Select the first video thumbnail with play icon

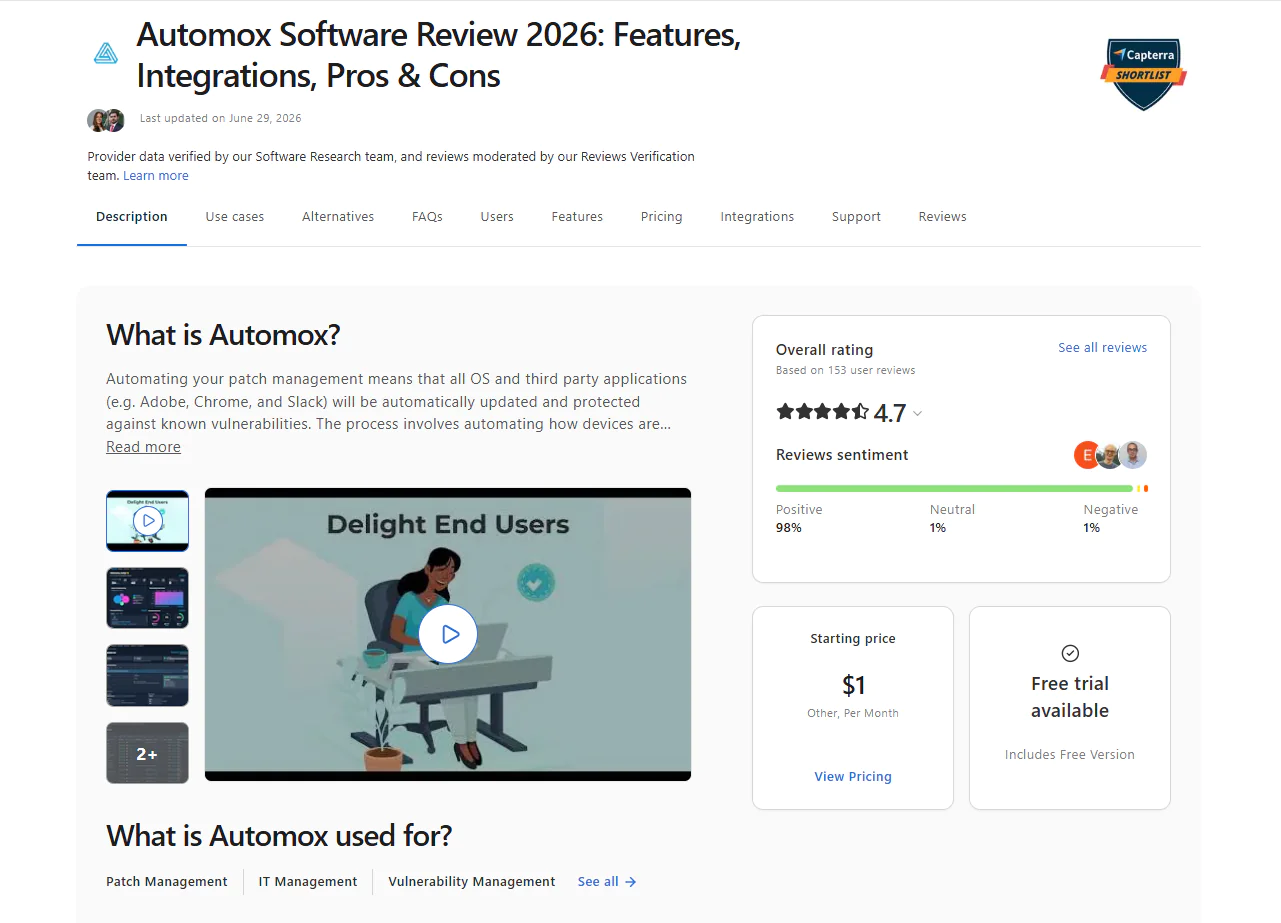pyautogui.click(x=147, y=520)
